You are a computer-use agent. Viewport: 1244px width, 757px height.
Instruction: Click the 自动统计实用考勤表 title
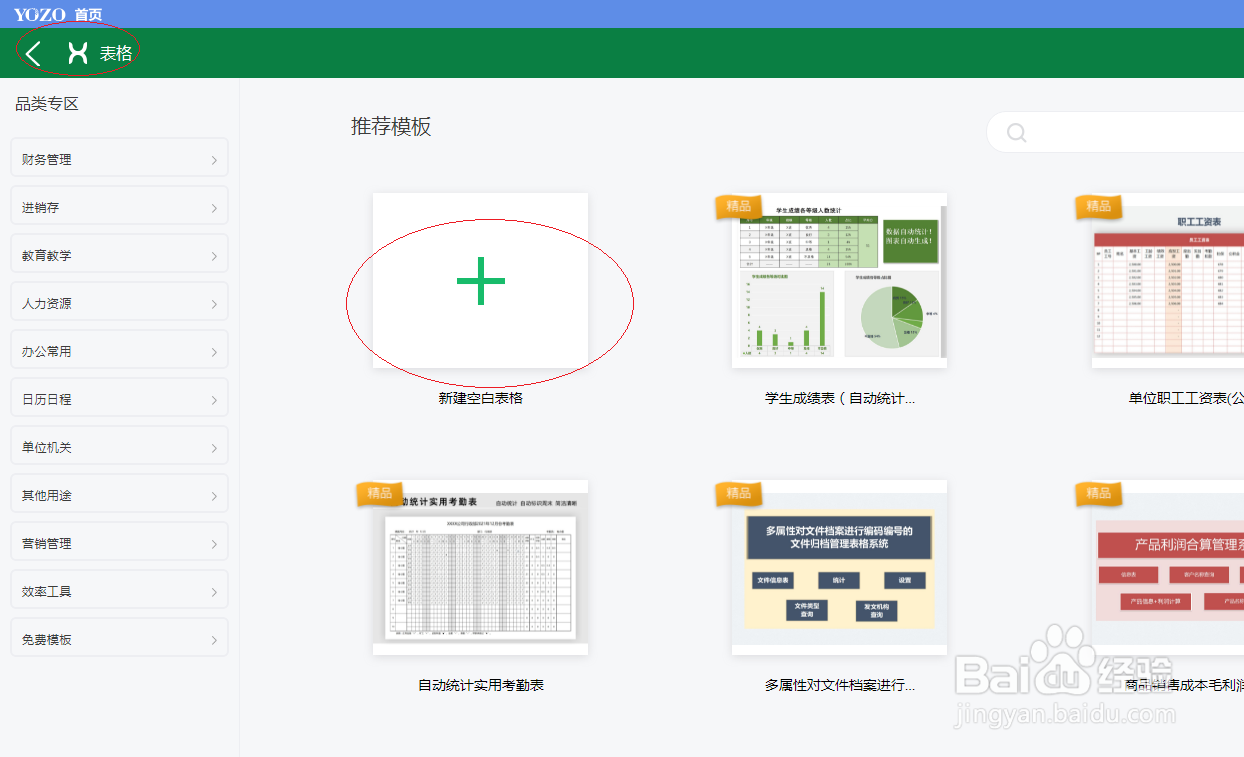pos(481,685)
